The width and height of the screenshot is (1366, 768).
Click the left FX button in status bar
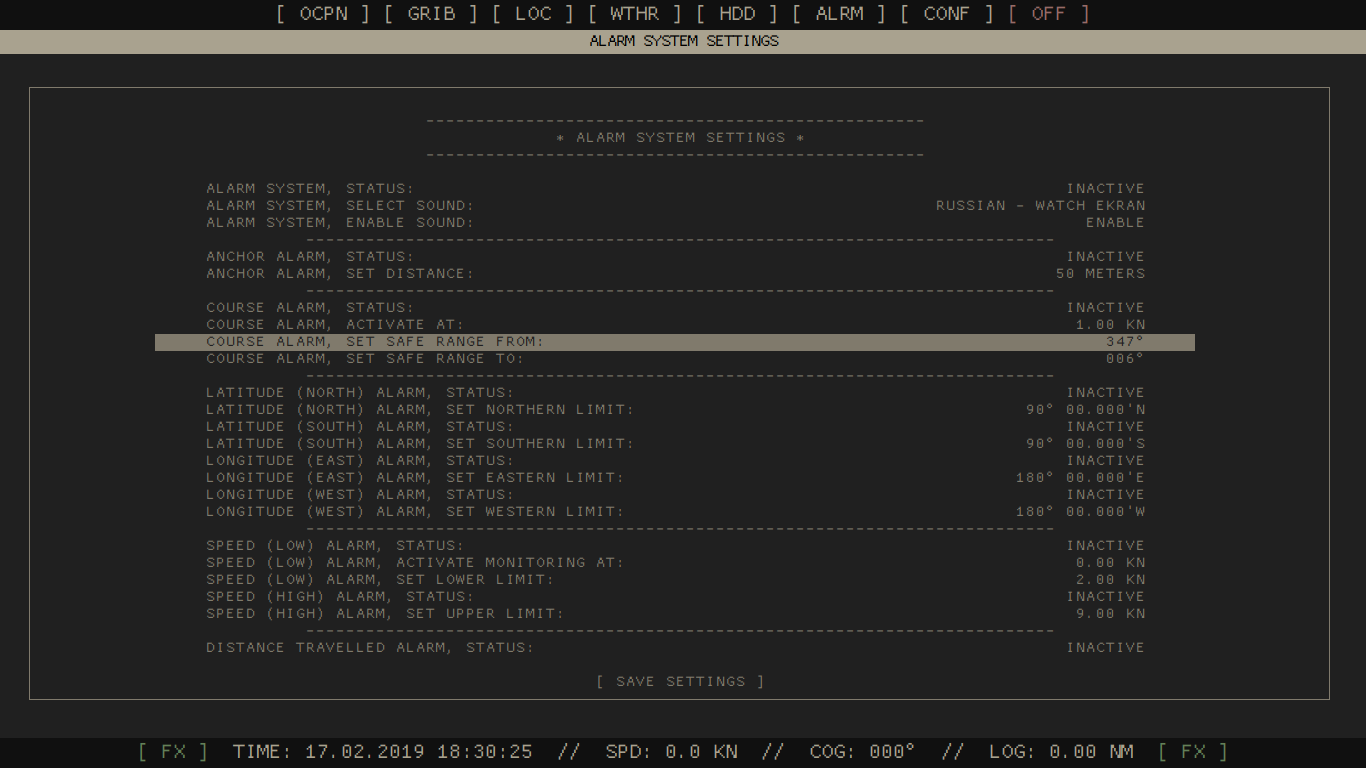point(173,752)
